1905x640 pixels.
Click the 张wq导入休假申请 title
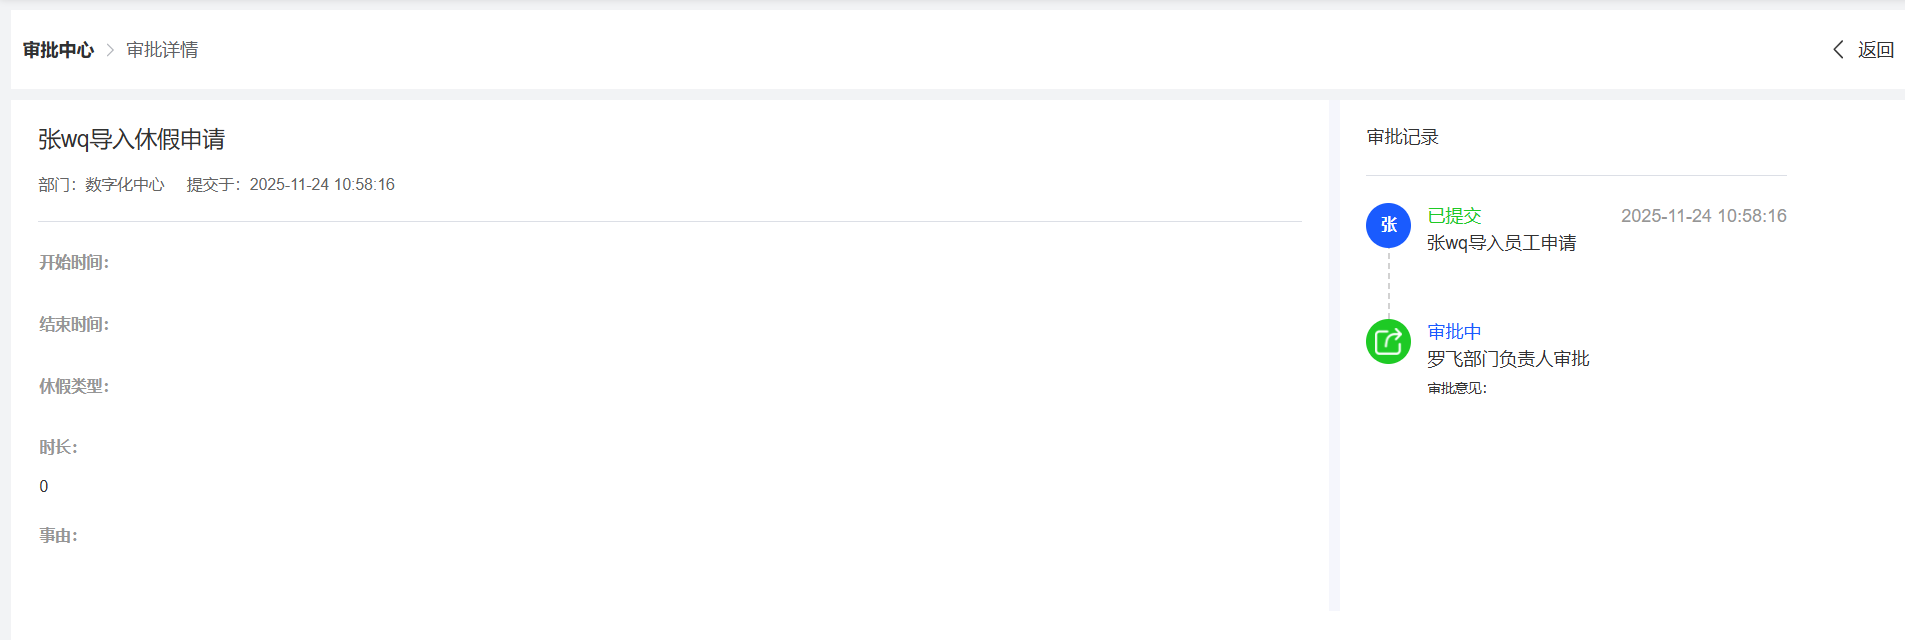pyautogui.click(x=131, y=139)
